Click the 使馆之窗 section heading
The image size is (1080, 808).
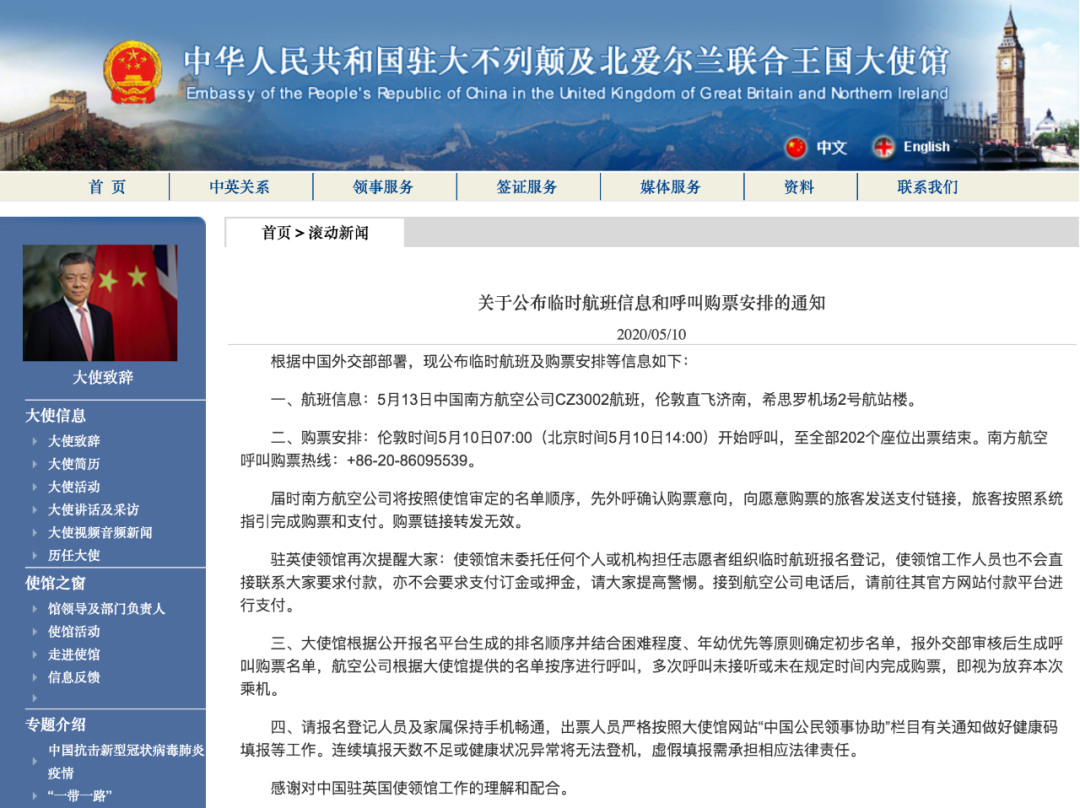55,583
